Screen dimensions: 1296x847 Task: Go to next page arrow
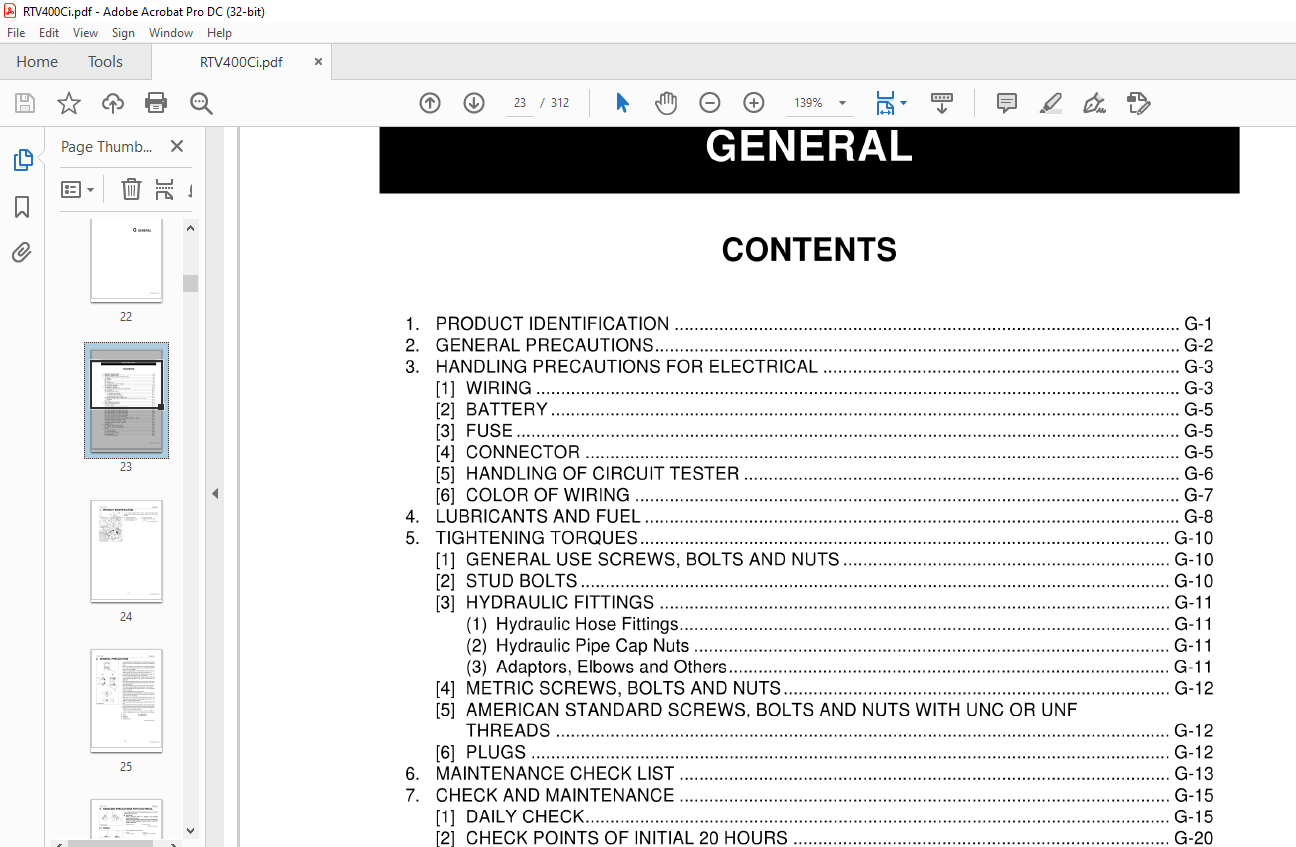point(474,103)
